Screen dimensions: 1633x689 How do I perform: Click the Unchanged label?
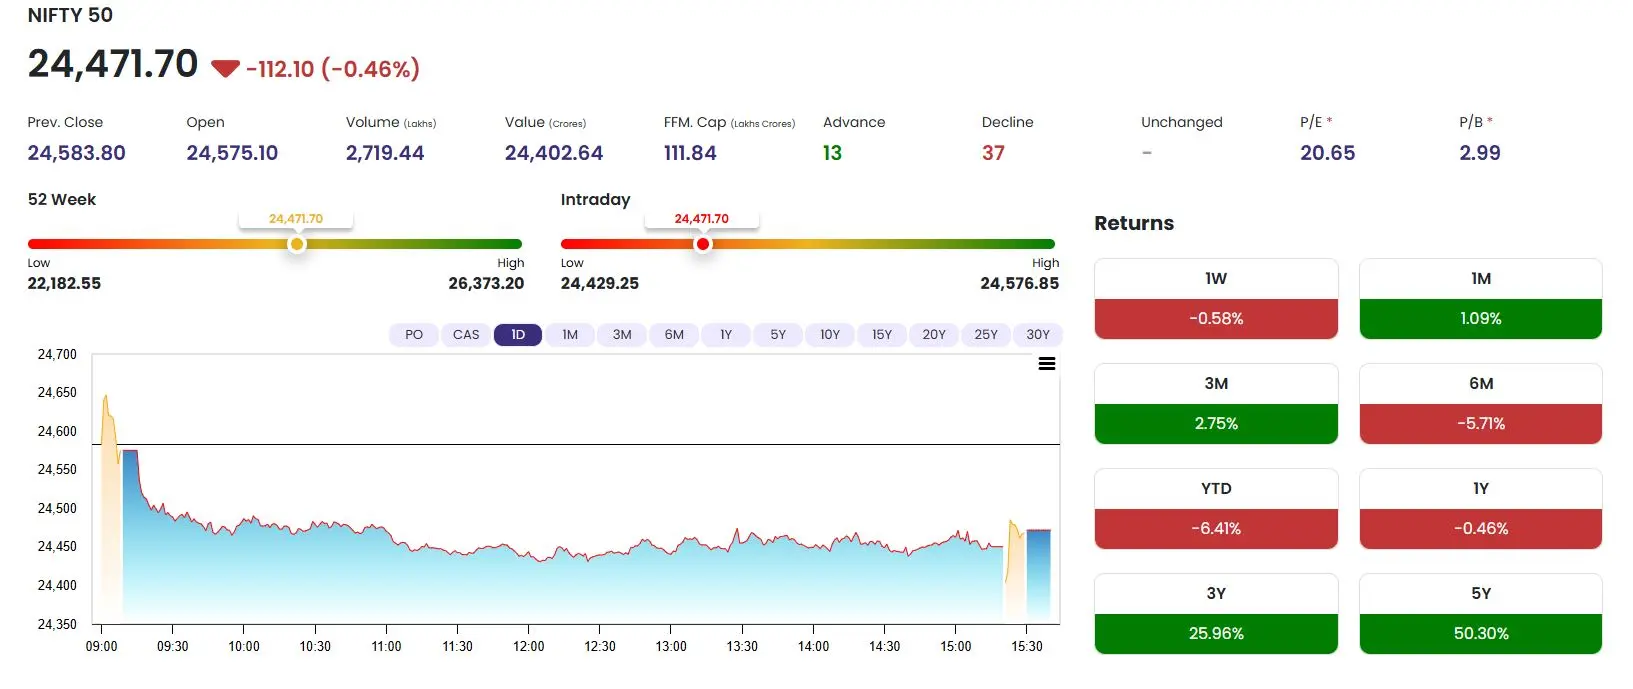pyautogui.click(x=1182, y=122)
